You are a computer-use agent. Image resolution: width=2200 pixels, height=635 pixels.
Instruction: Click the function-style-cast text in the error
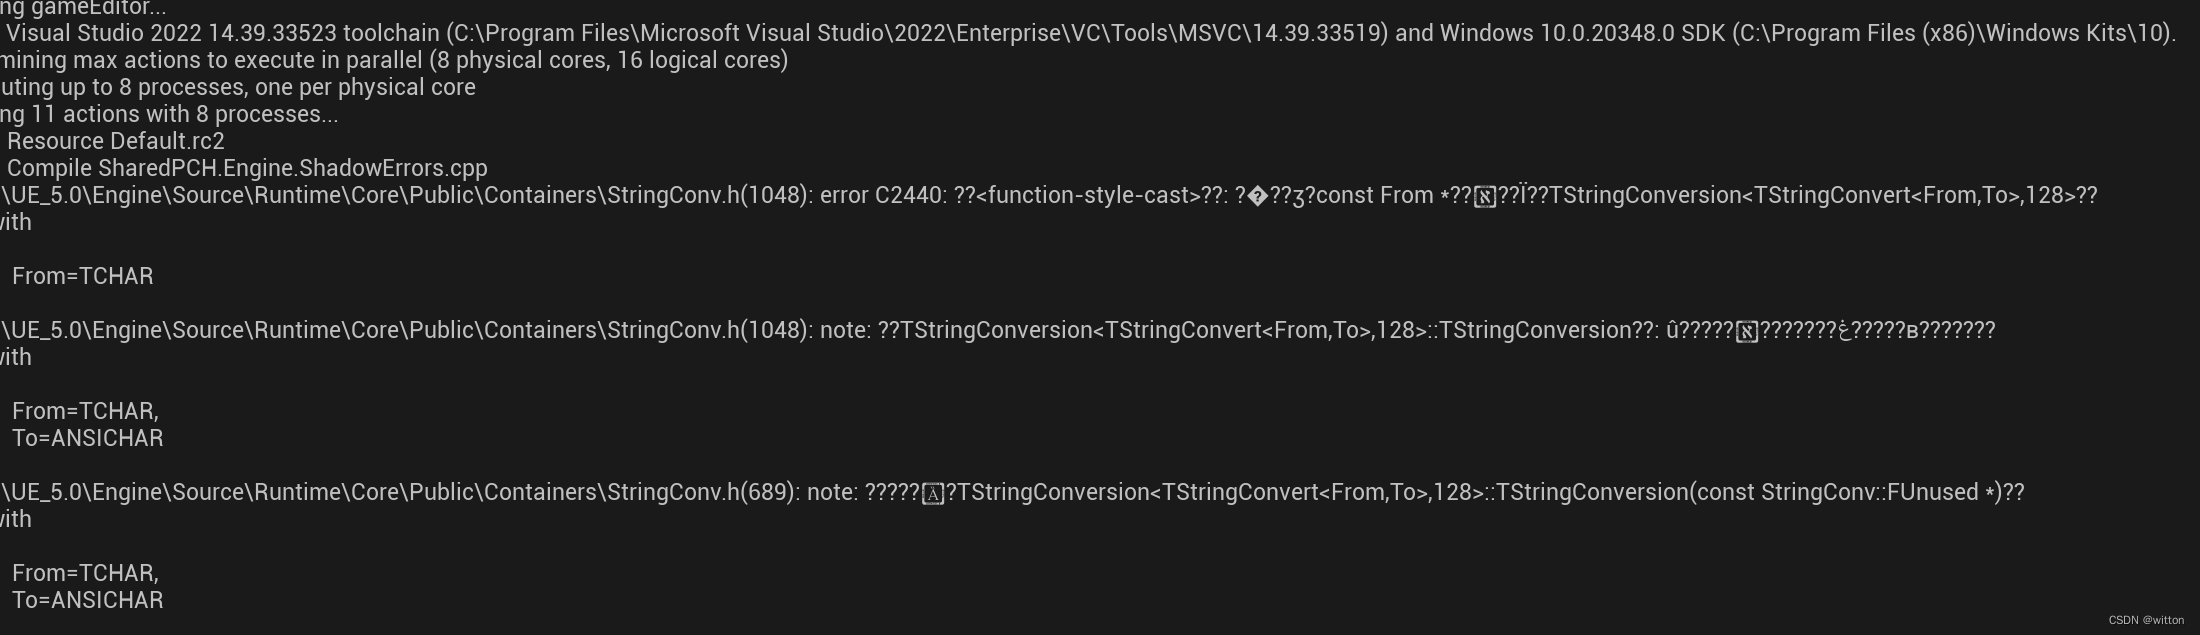click(x=1088, y=195)
